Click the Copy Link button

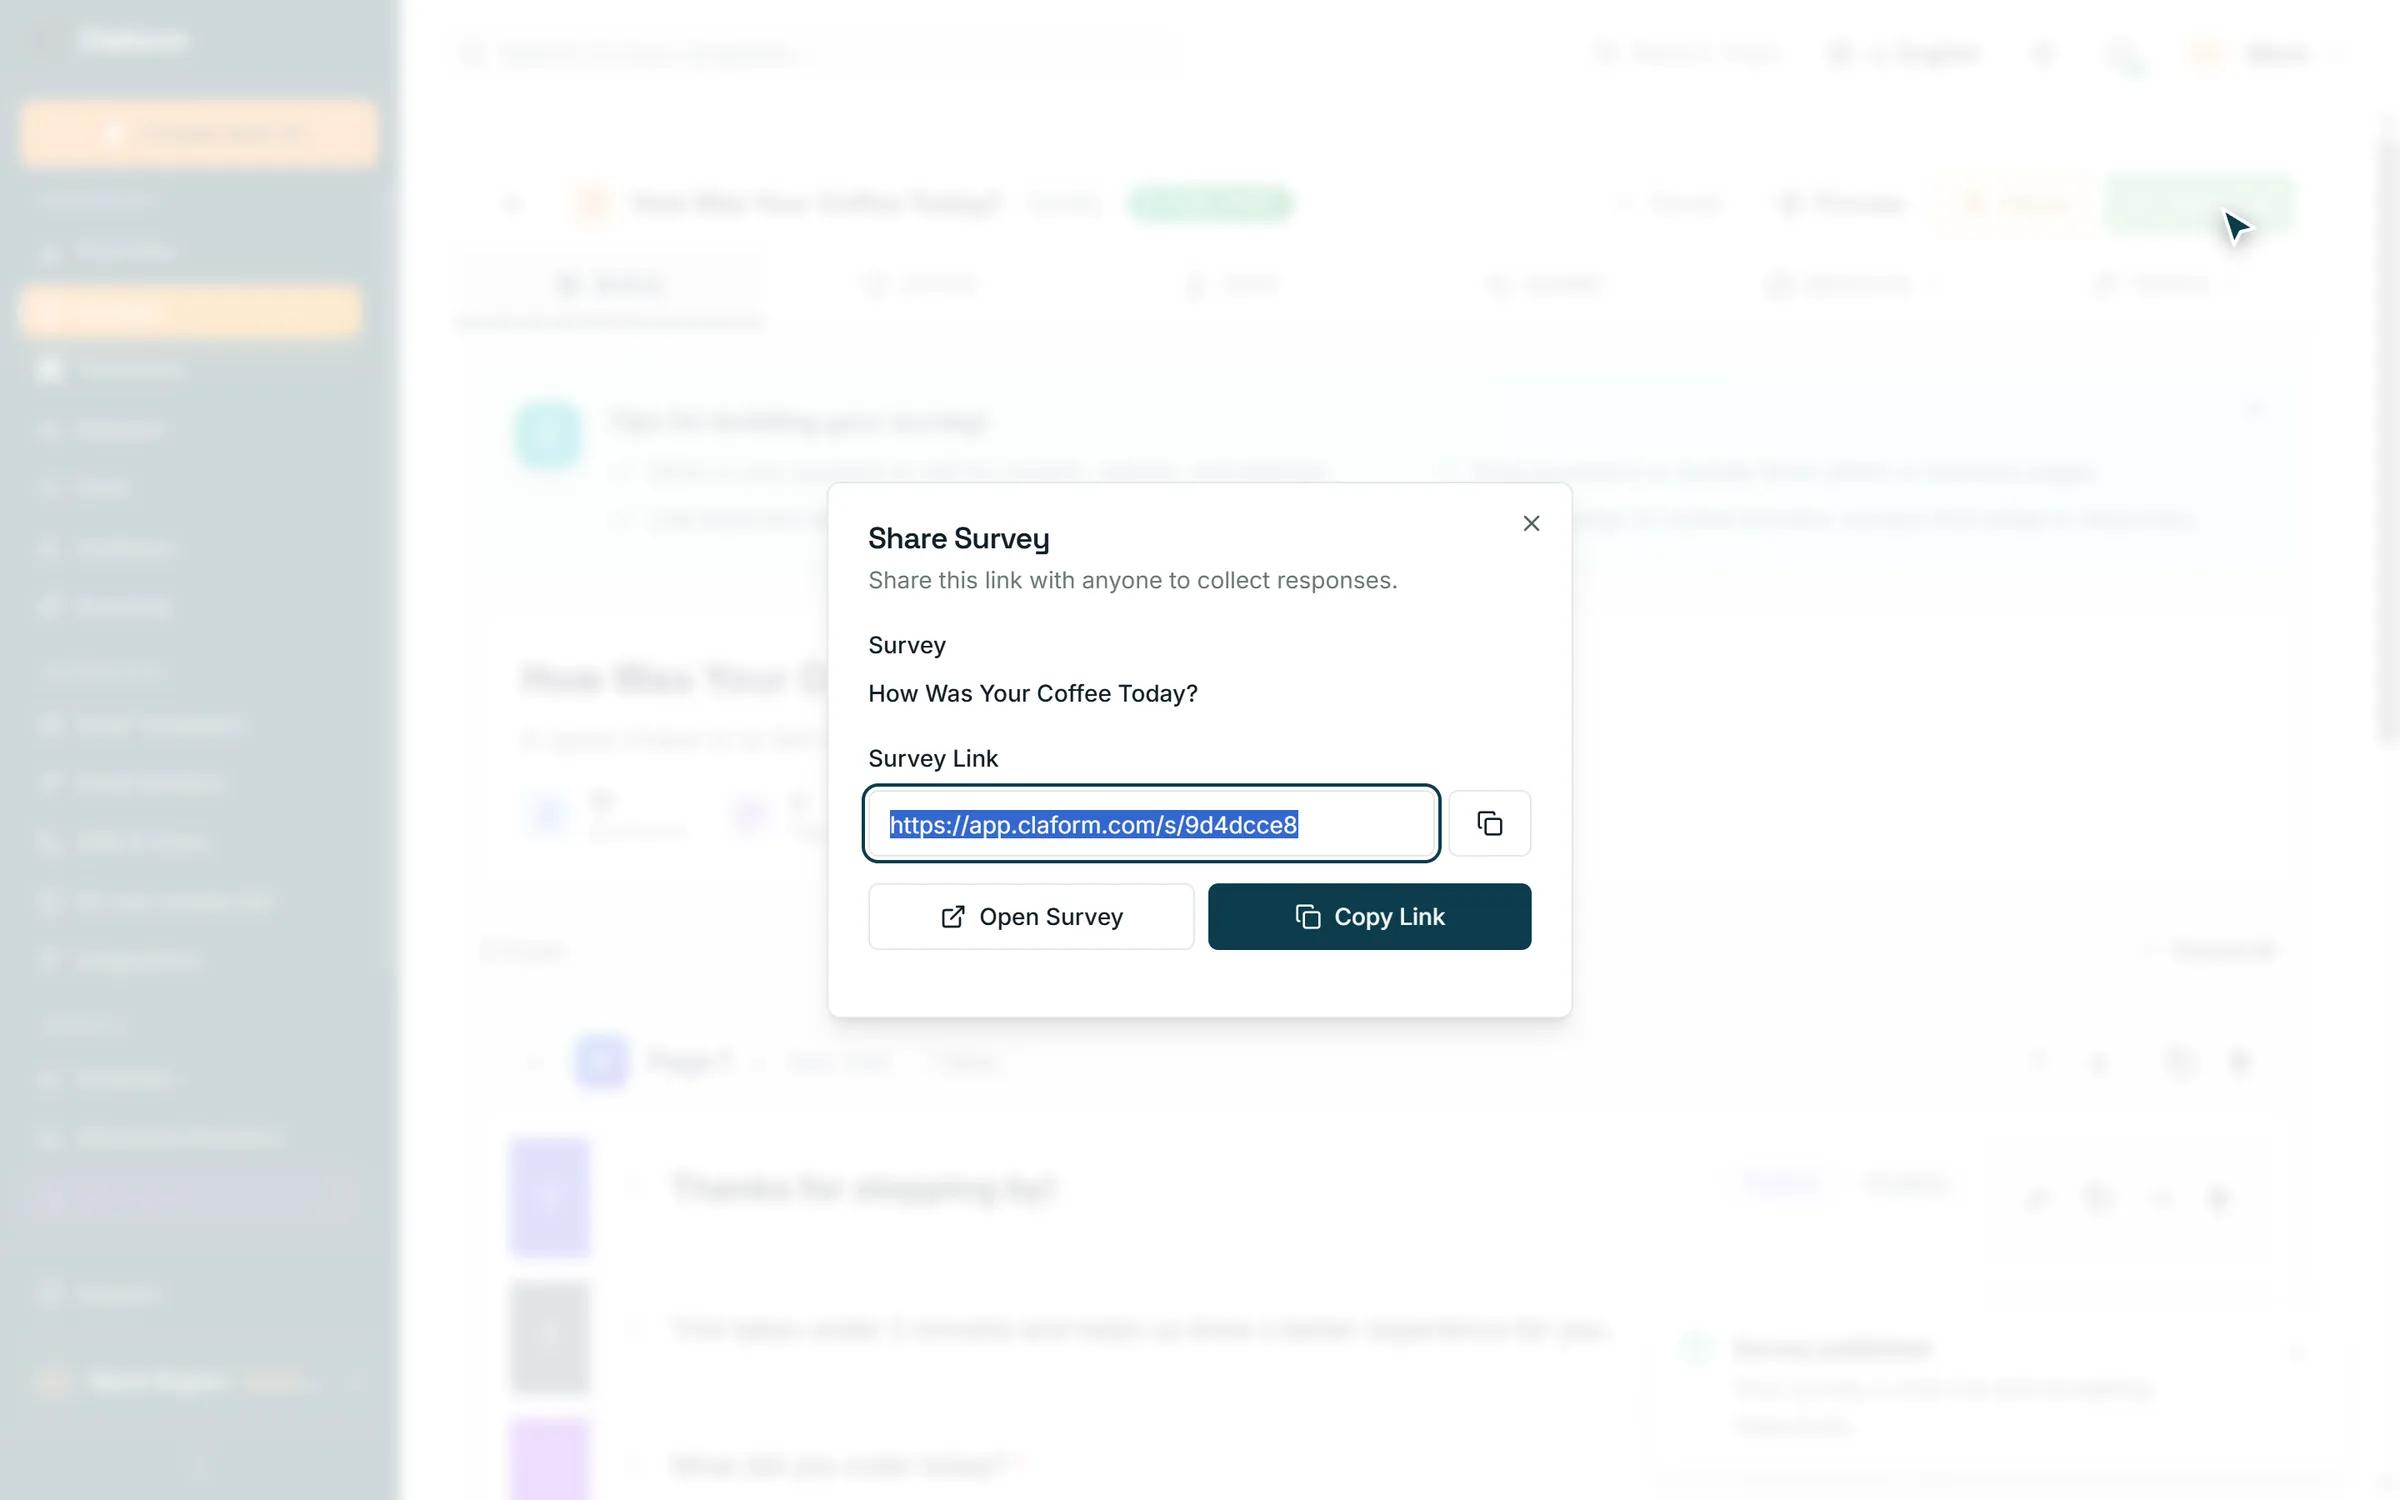pyautogui.click(x=1369, y=916)
